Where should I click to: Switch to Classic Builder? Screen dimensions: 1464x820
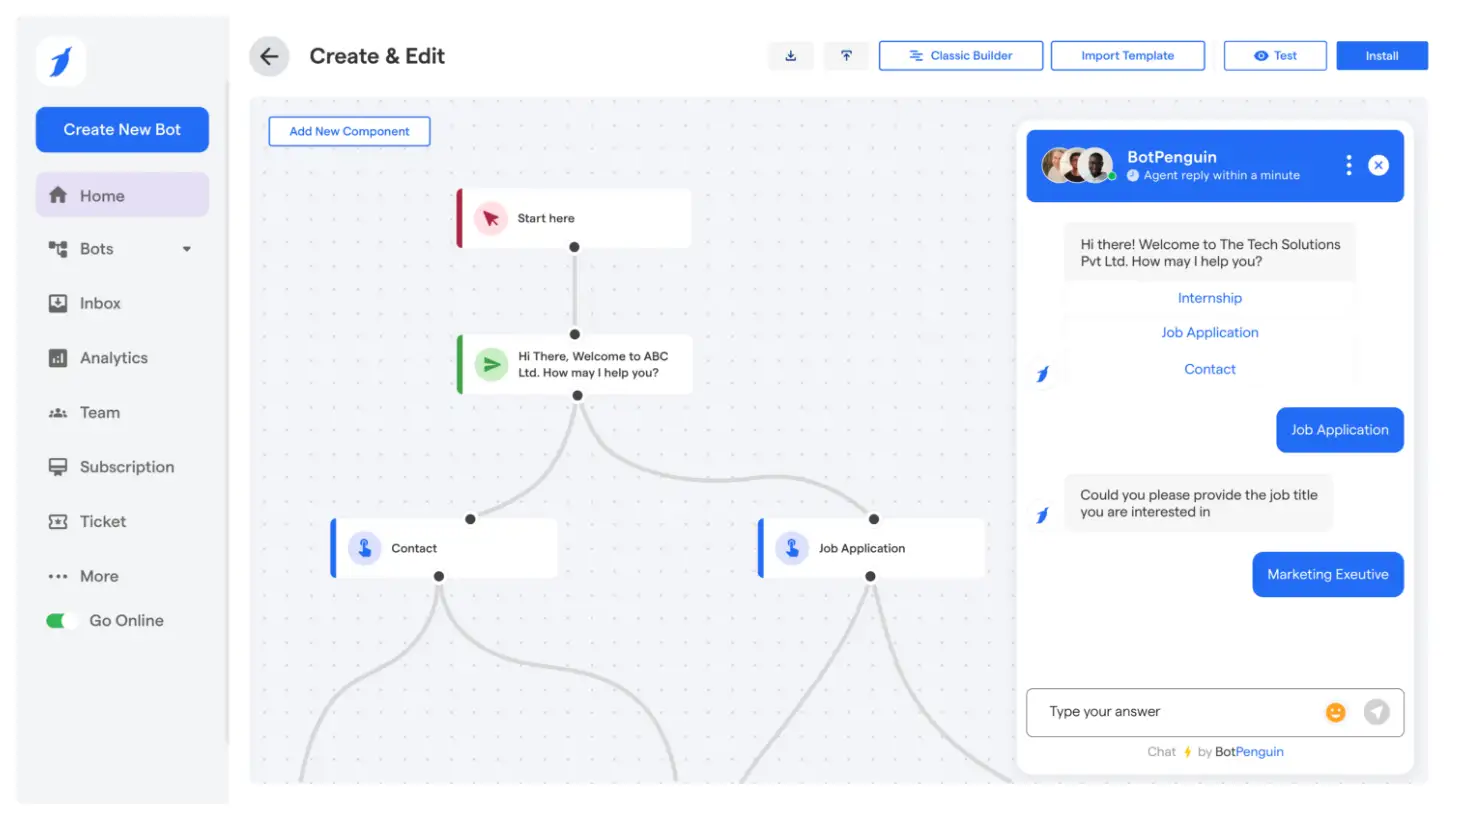[960, 55]
